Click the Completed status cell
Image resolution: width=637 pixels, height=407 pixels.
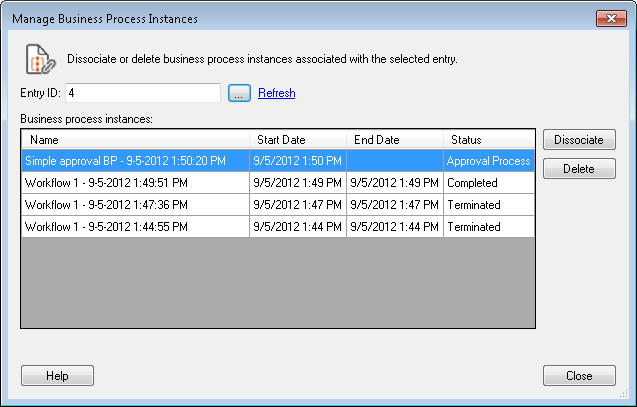(x=489, y=183)
